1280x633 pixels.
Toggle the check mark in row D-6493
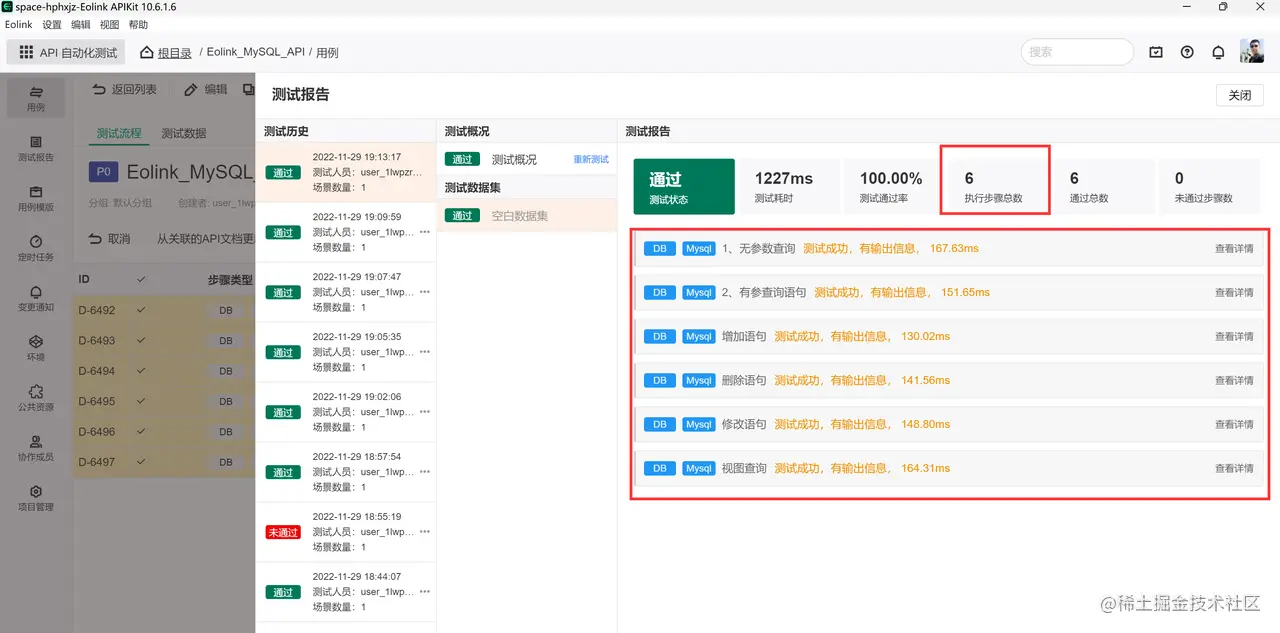click(x=141, y=340)
